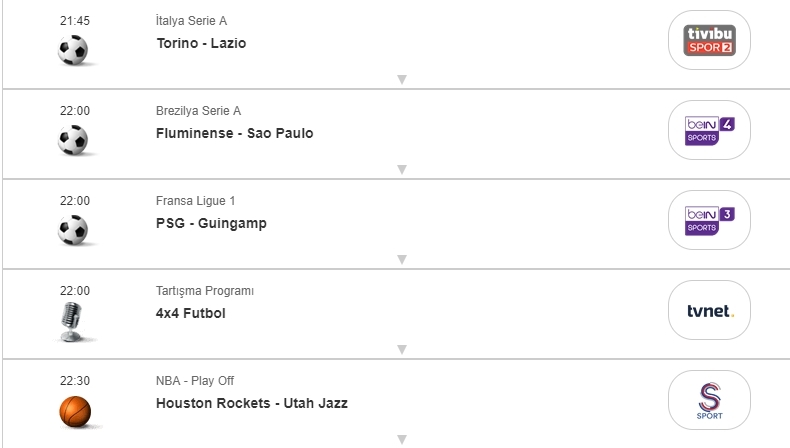The height and width of the screenshot is (448, 790).
Task: Open the S Sport channel logo
Action: coord(709,400)
